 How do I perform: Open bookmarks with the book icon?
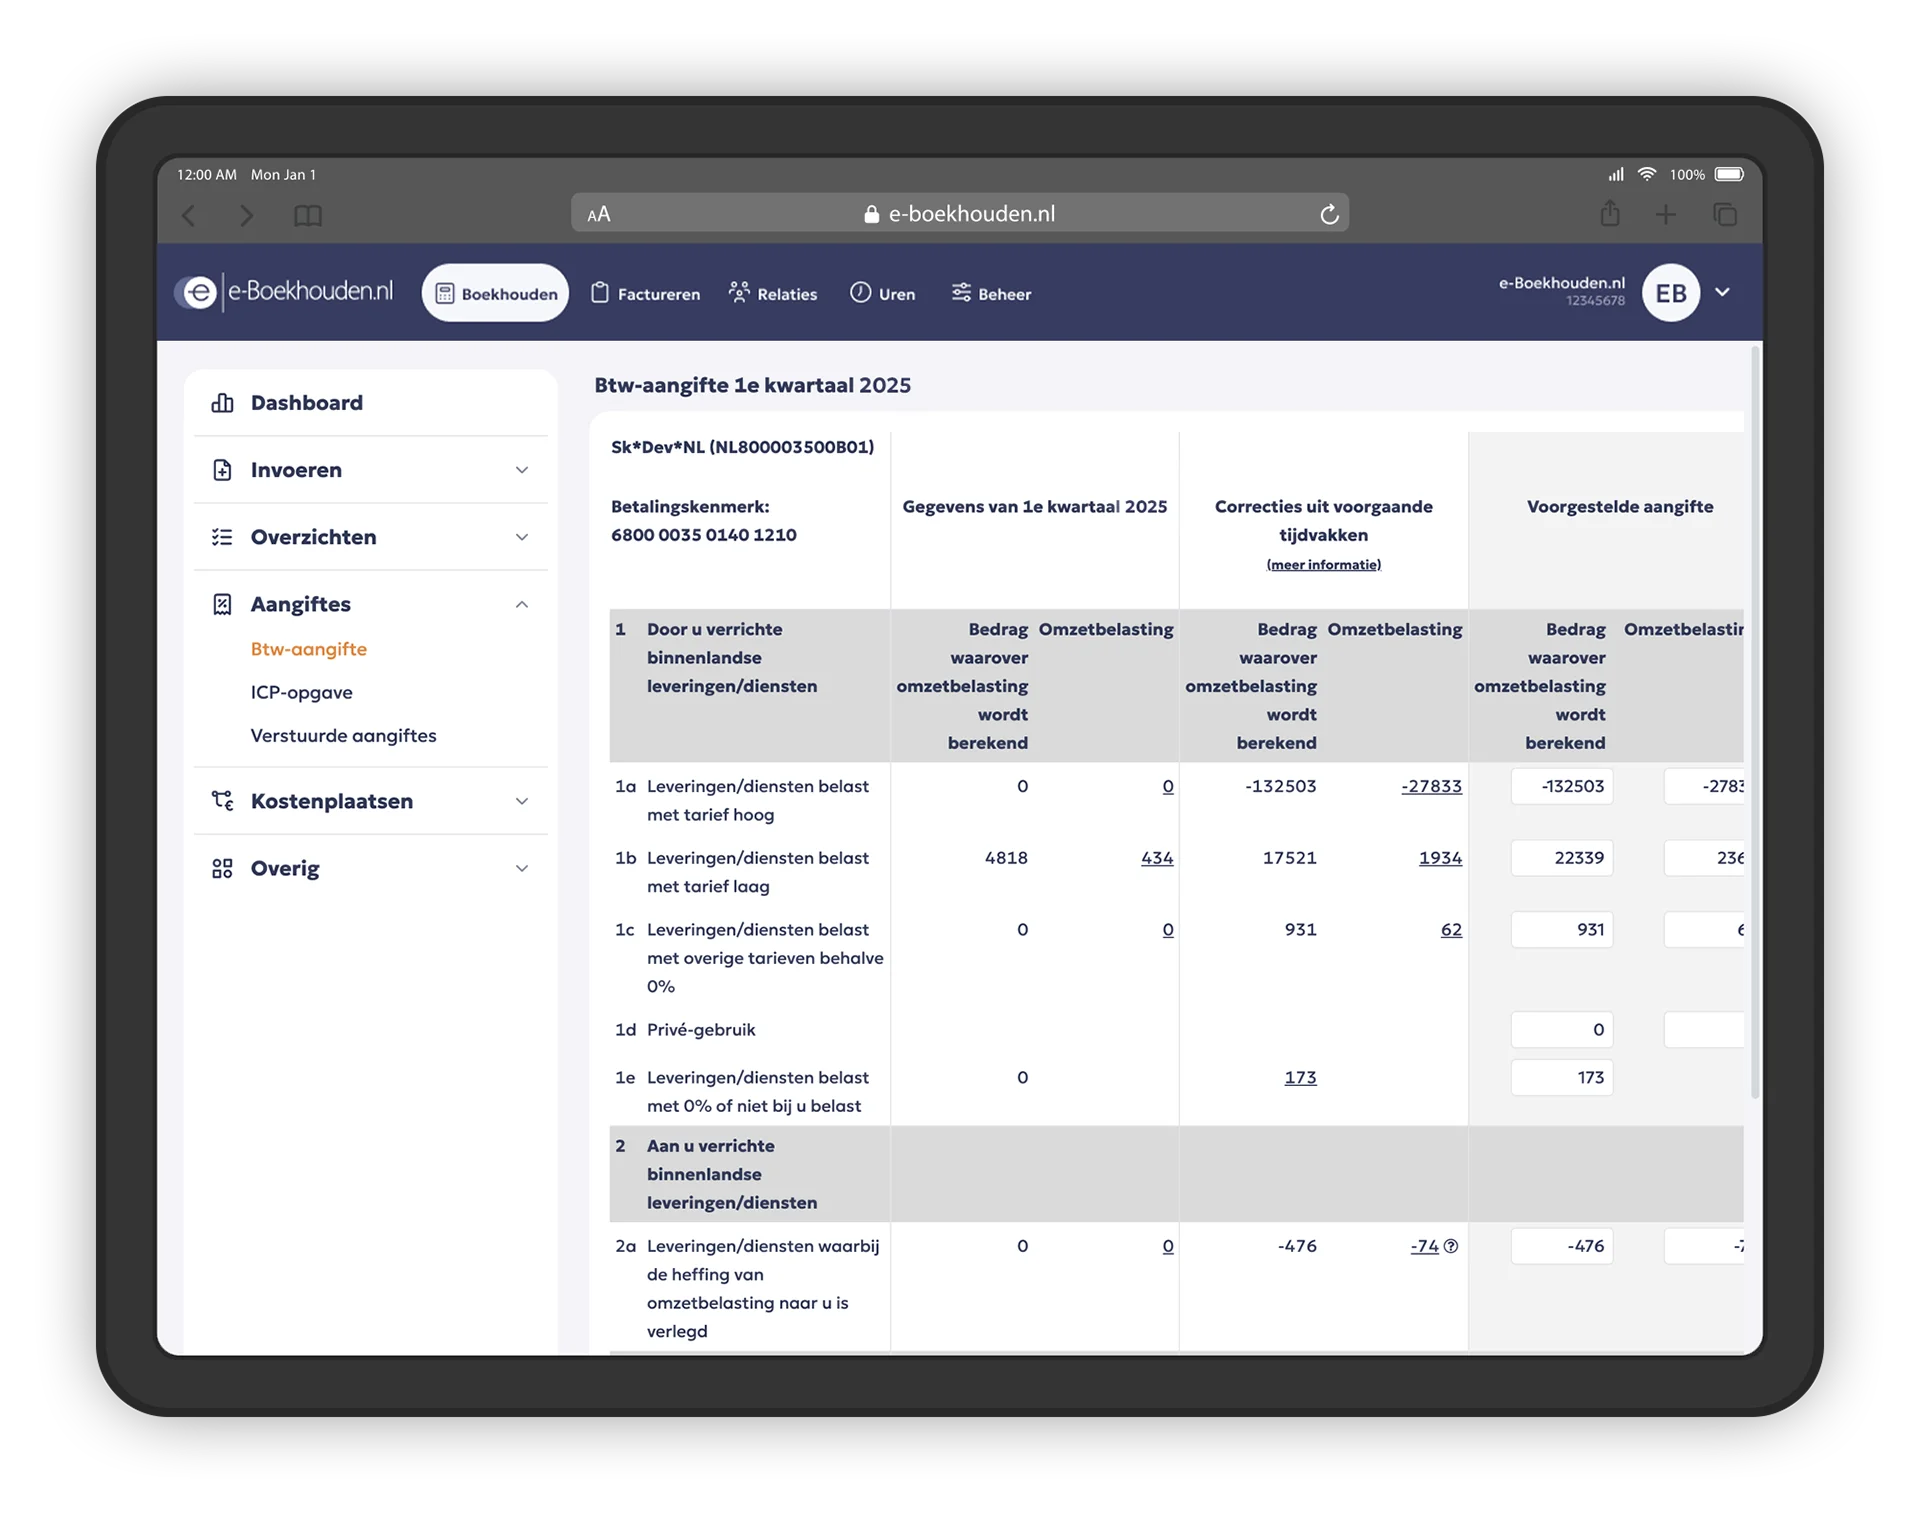point(308,216)
